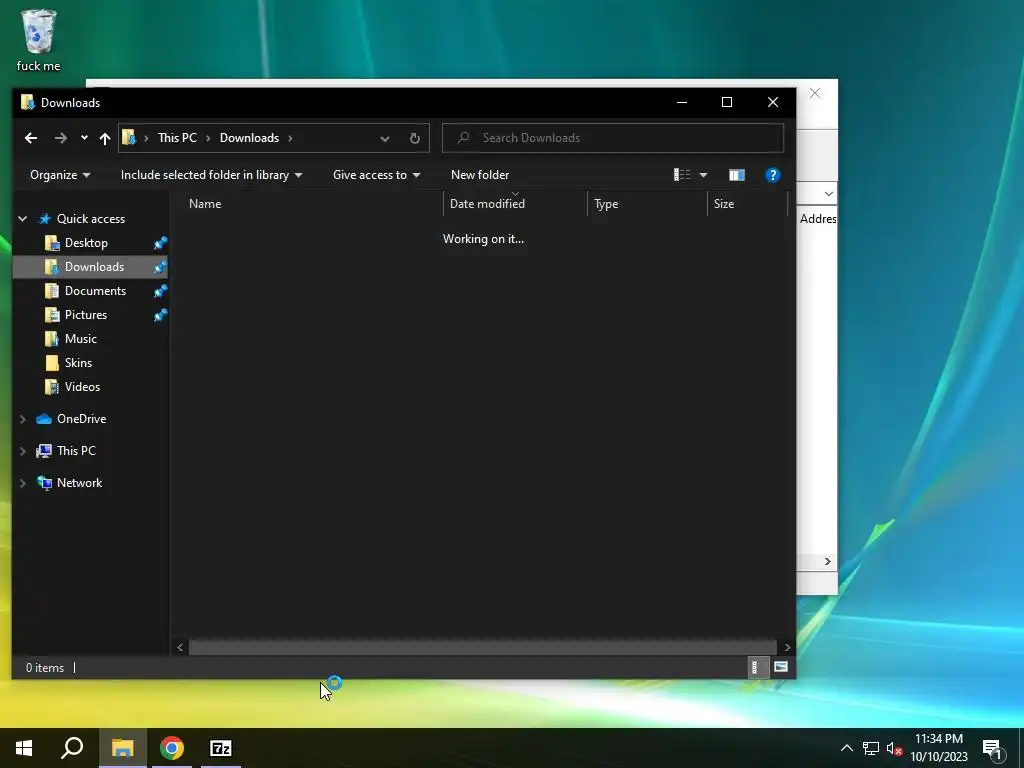
Task: Open Include selected folder in library menu
Action: tap(211, 175)
